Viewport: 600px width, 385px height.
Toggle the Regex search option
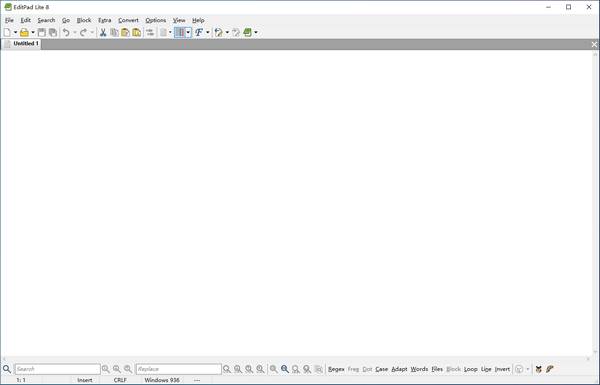pyautogui.click(x=336, y=369)
